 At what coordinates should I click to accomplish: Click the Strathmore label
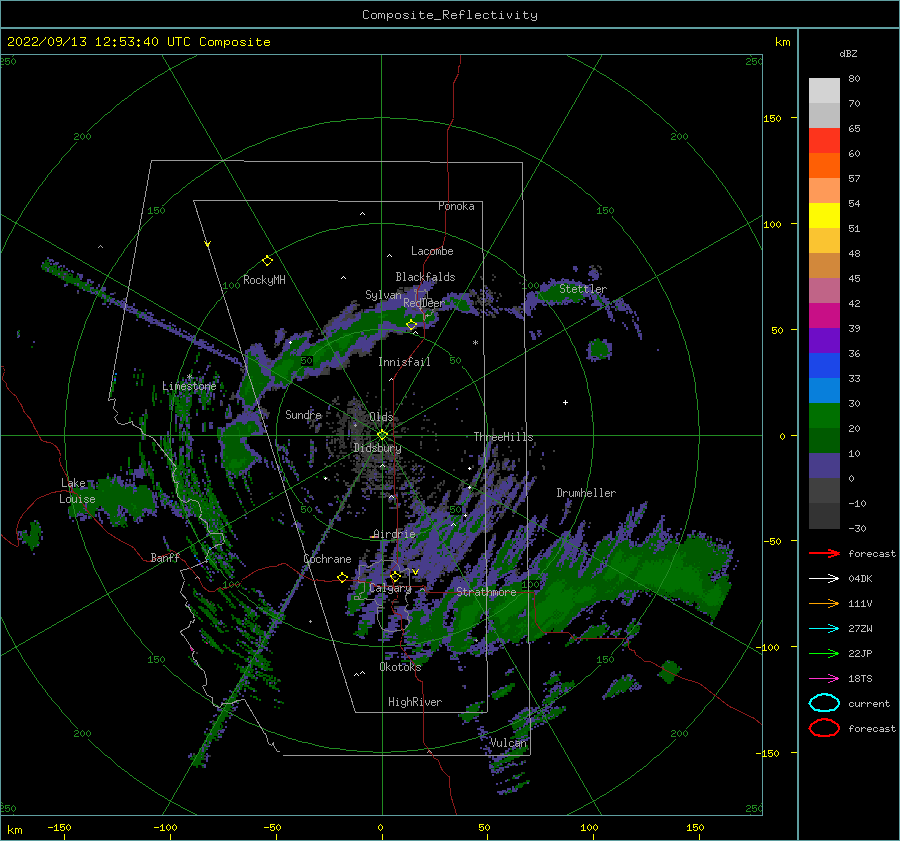486,592
